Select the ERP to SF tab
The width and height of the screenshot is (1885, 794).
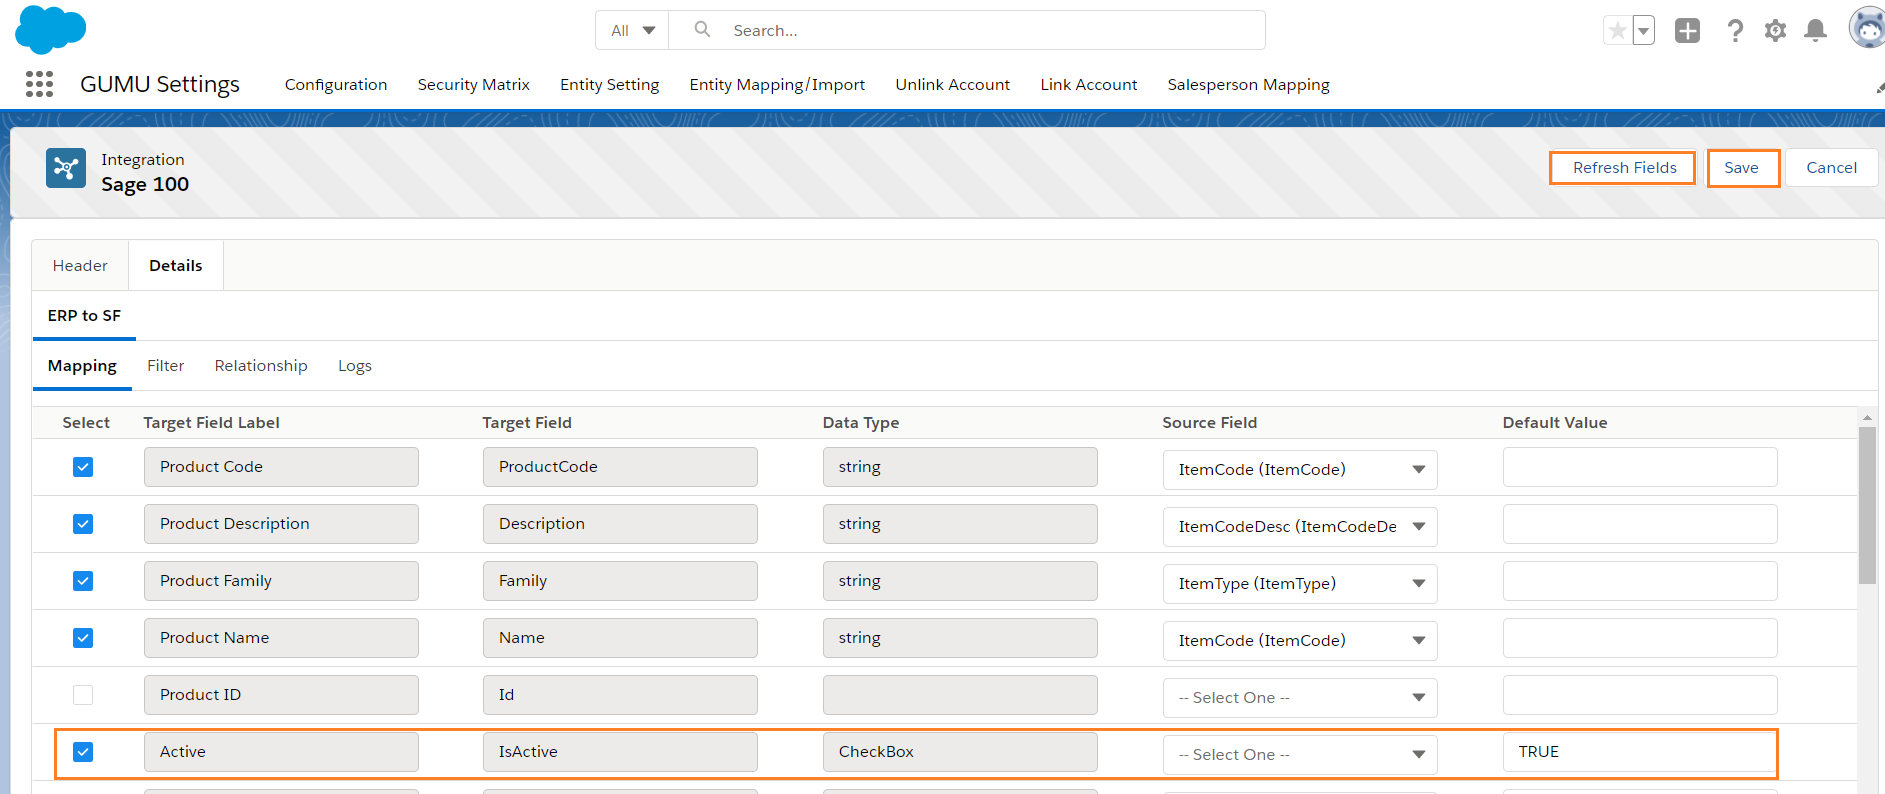84,316
